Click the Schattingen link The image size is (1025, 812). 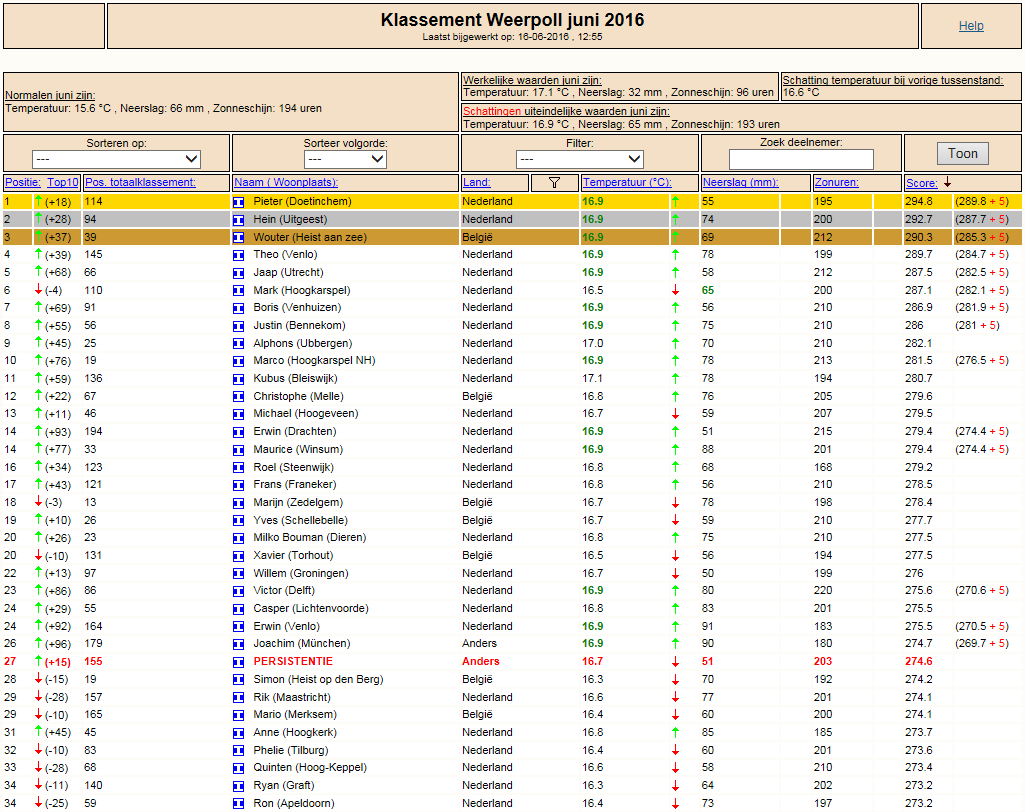(x=492, y=111)
